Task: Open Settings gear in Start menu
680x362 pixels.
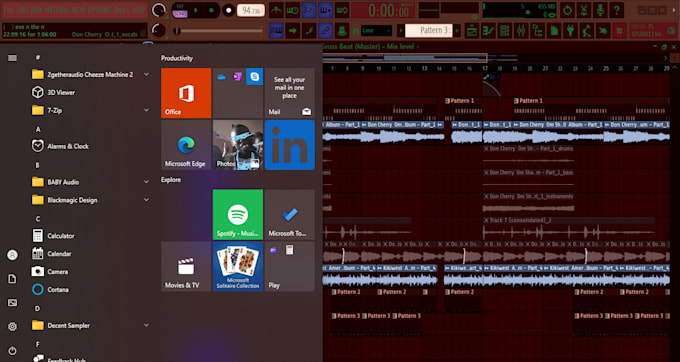Action: [12, 326]
